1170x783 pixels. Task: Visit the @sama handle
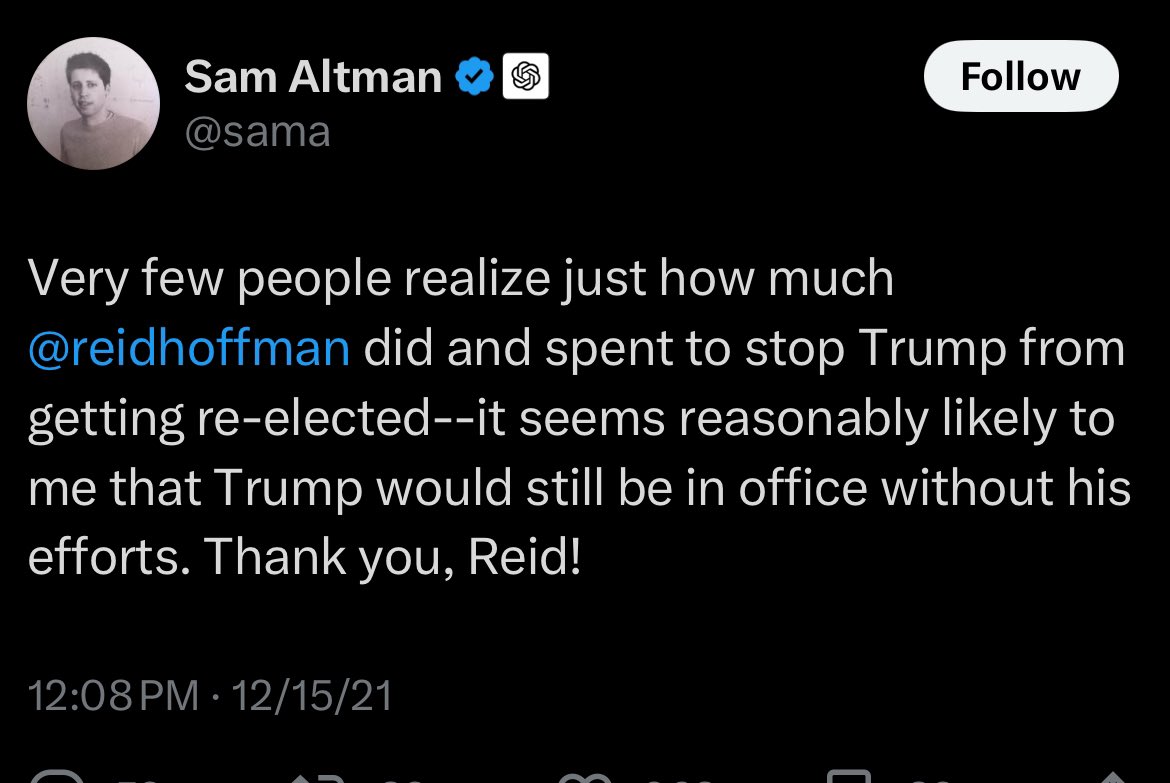click(257, 131)
